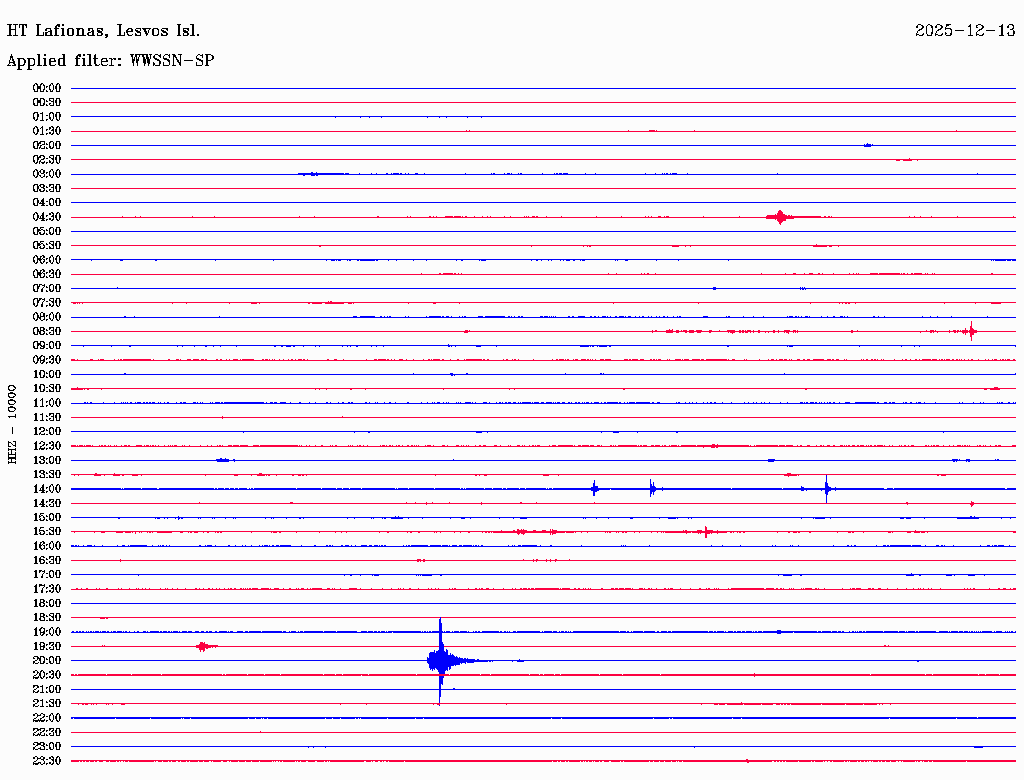Select the 01:00 time label
Viewport: 1024px width, 780px height.
tap(47, 117)
